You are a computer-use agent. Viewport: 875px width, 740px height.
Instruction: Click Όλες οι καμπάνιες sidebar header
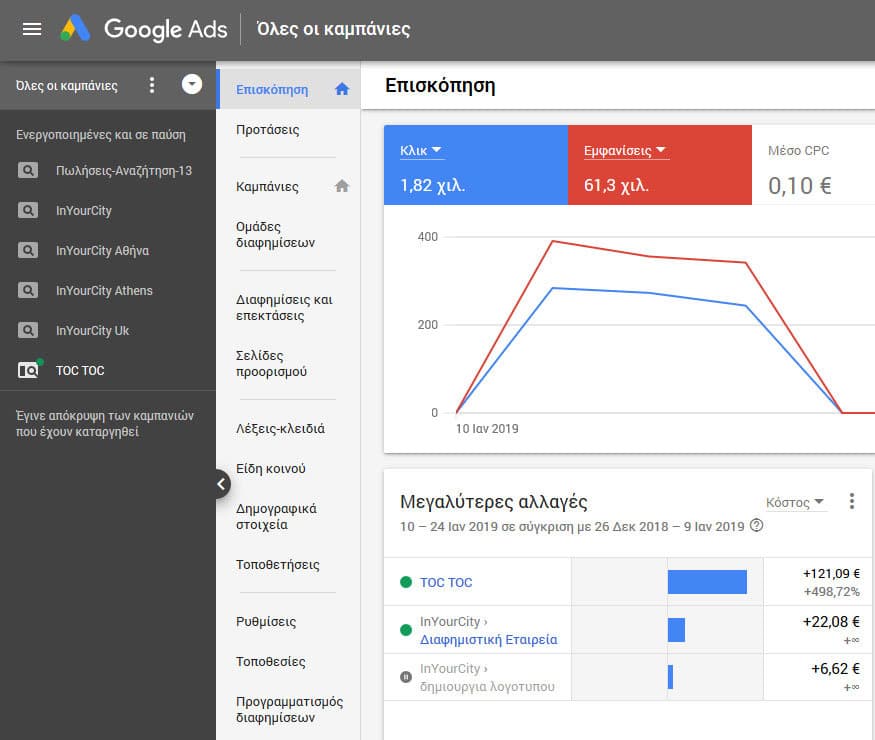tap(66, 85)
